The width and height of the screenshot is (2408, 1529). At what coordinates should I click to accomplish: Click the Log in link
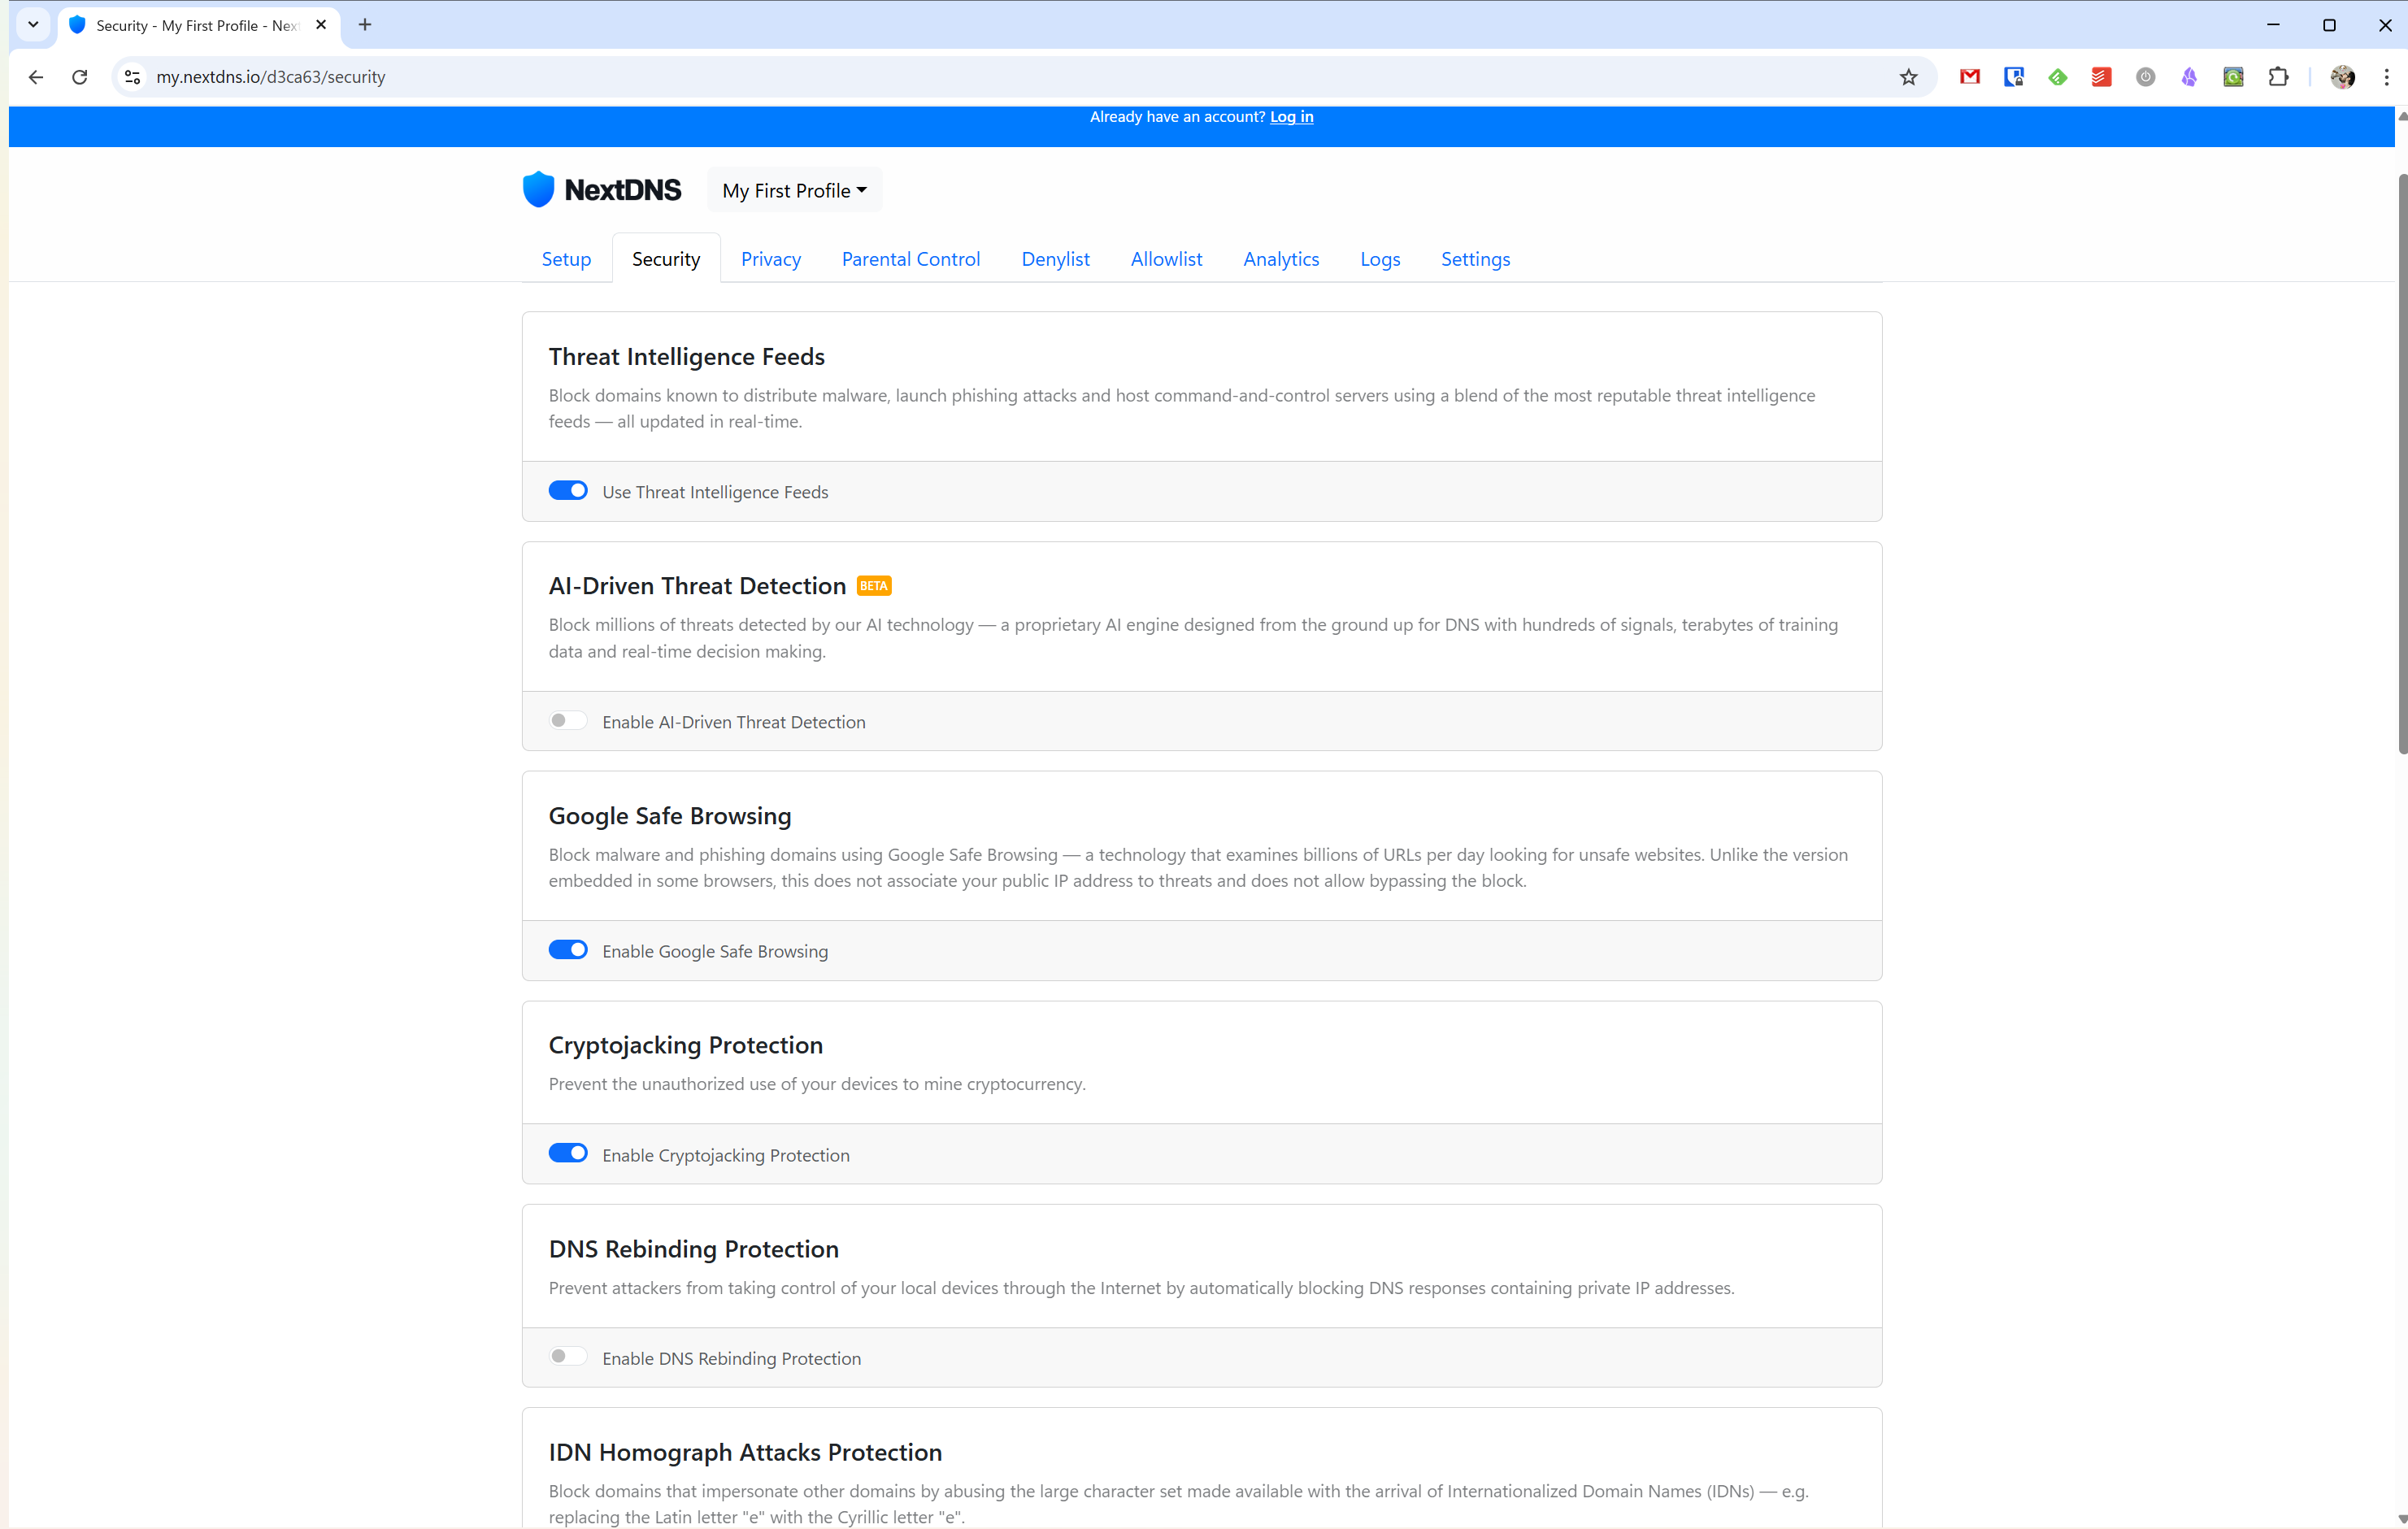pos(1291,117)
